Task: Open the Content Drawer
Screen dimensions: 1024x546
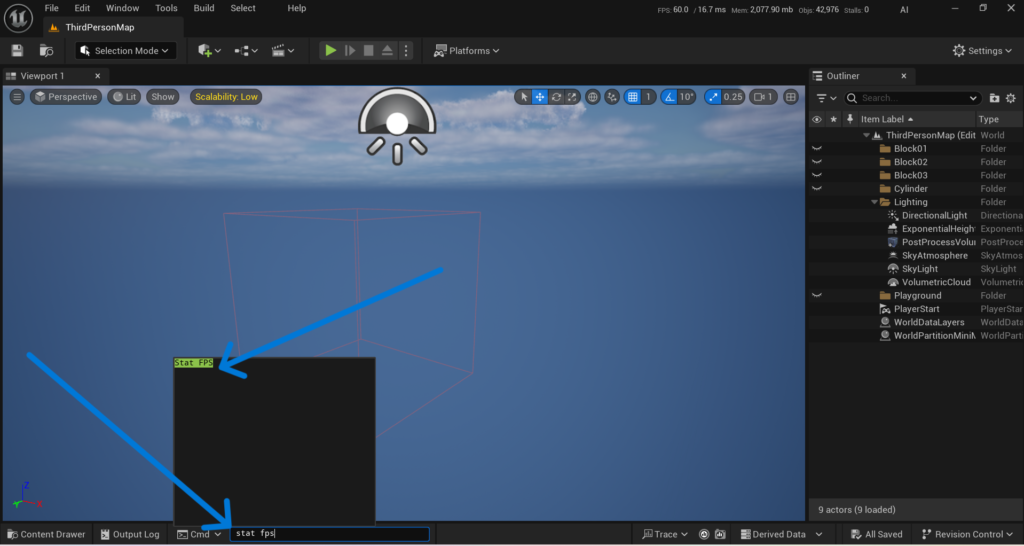Action: coord(46,534)
